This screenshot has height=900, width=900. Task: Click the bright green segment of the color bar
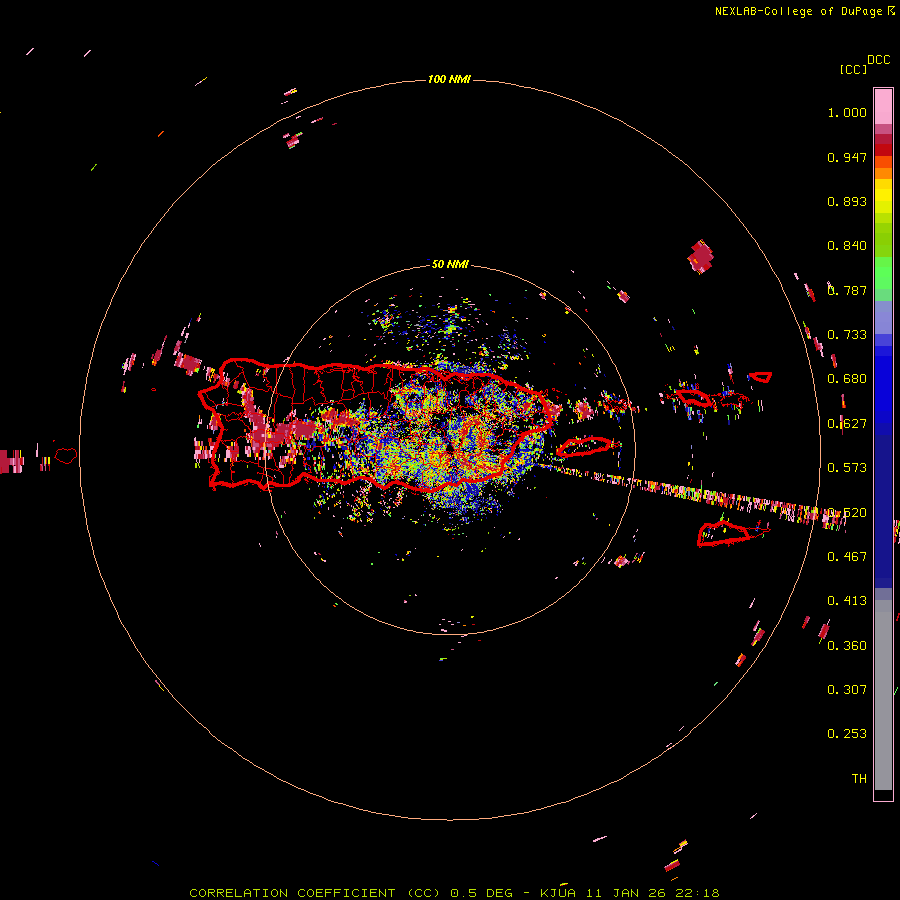coord(883,273)
